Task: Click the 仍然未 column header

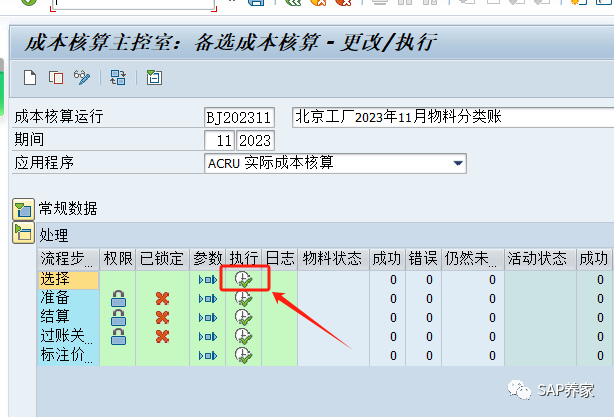Action: (x=473, y=259)
